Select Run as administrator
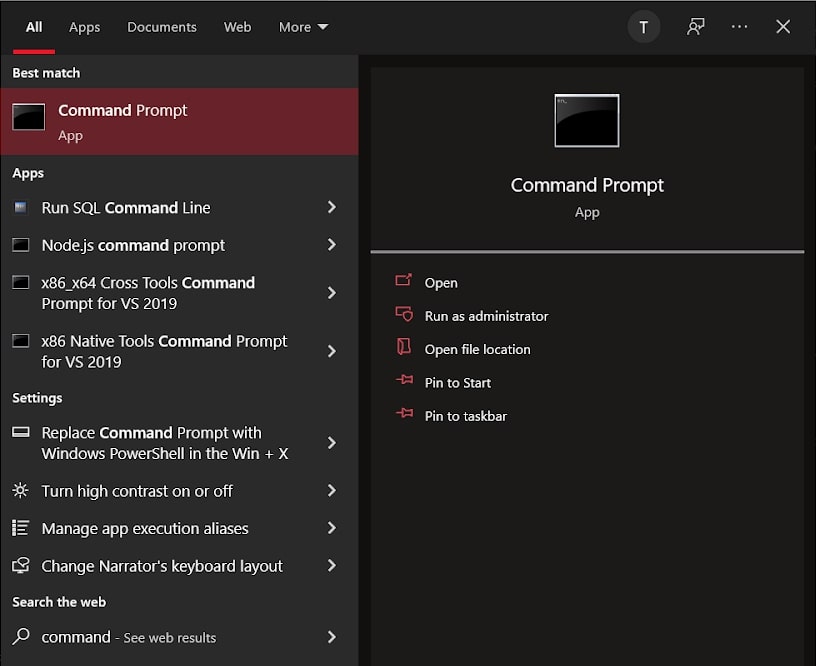 click(x=486, y=316)
